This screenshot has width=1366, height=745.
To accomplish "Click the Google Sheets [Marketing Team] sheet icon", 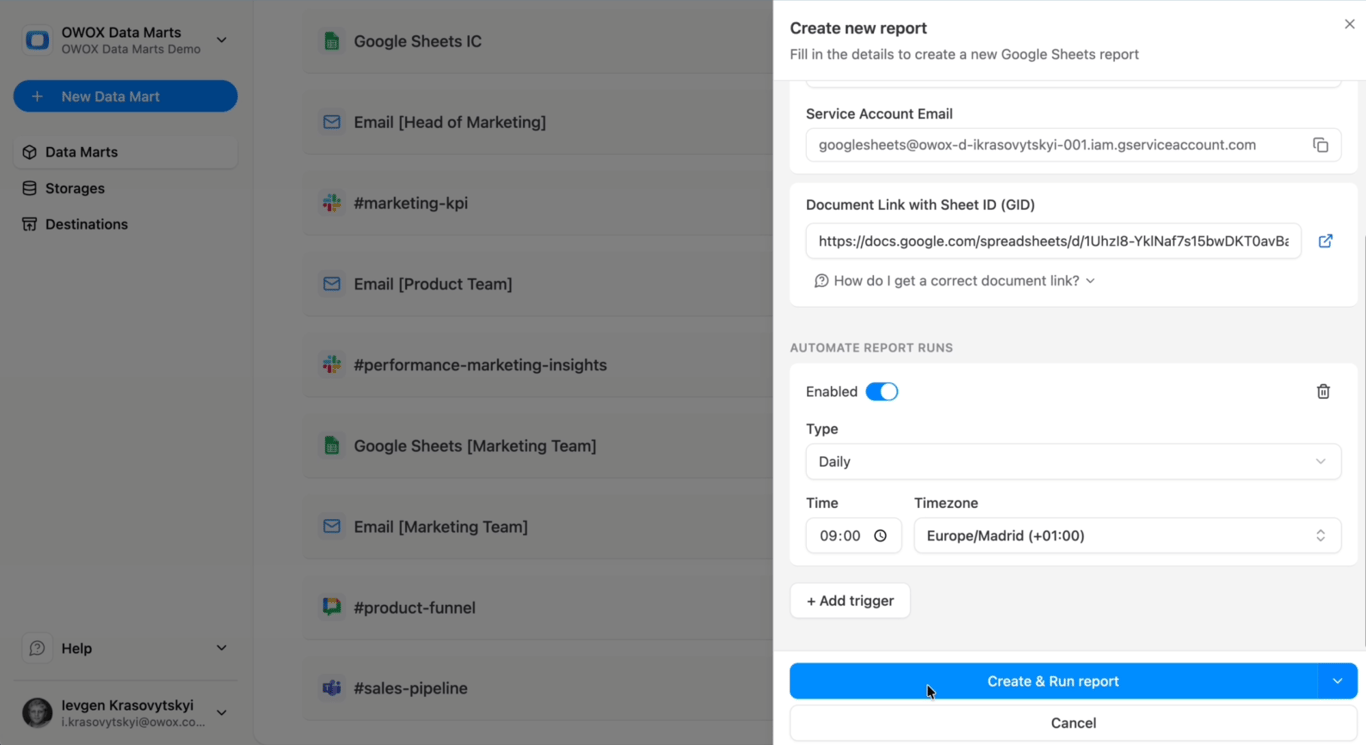I will pyautogui.click(x=332, y=446).
